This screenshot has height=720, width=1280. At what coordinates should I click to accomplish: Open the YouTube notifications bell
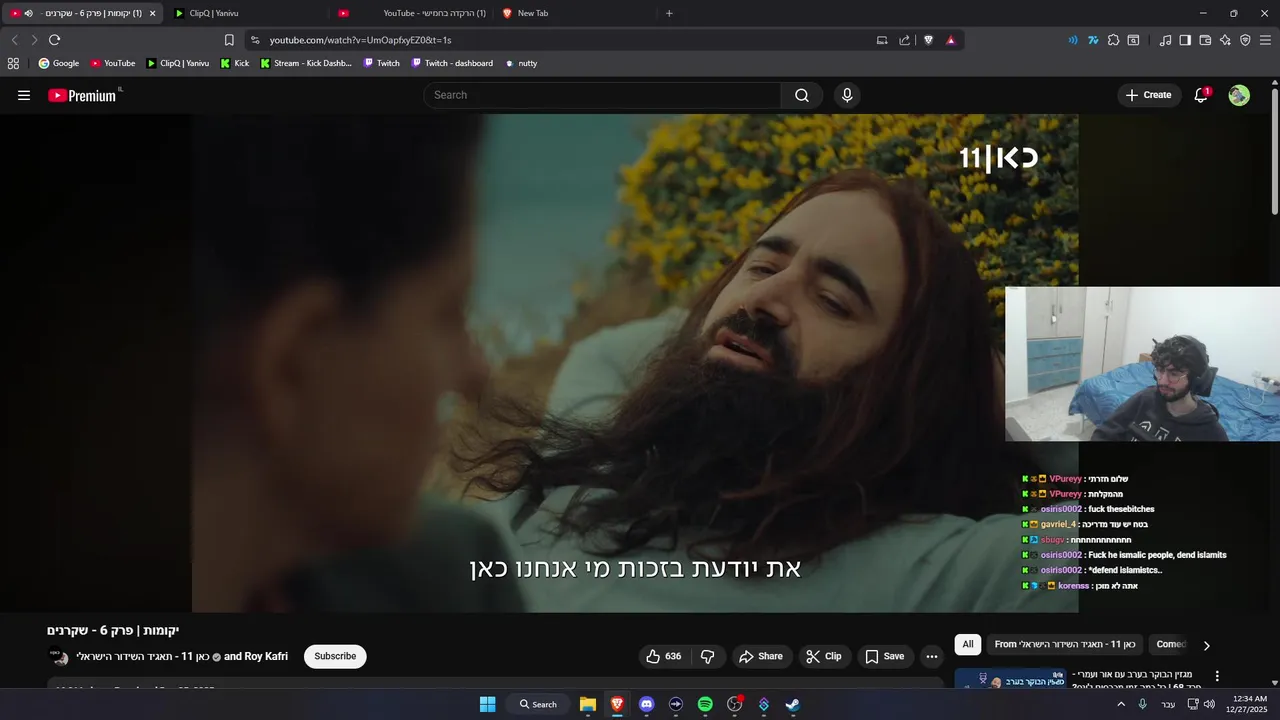1201,95
